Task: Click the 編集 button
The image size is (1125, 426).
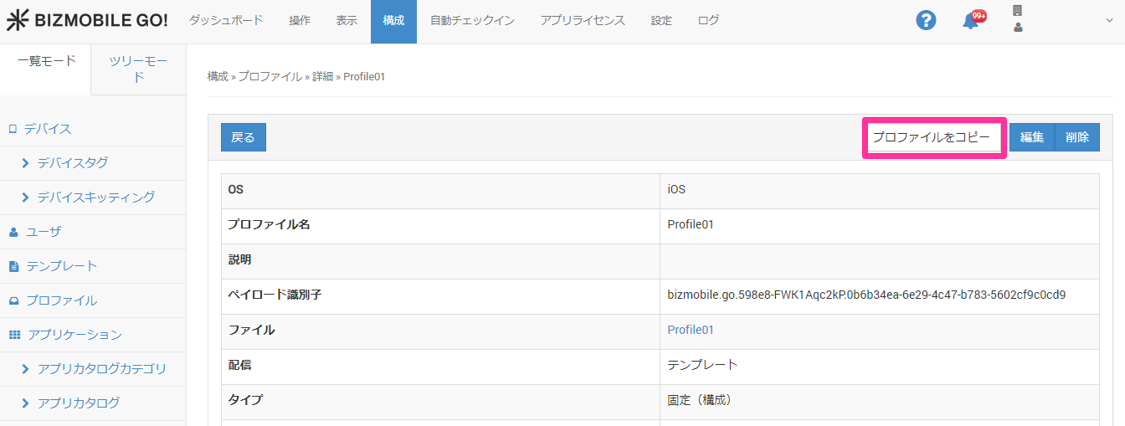Action: pyautogui.click(x=1032, y=137)
